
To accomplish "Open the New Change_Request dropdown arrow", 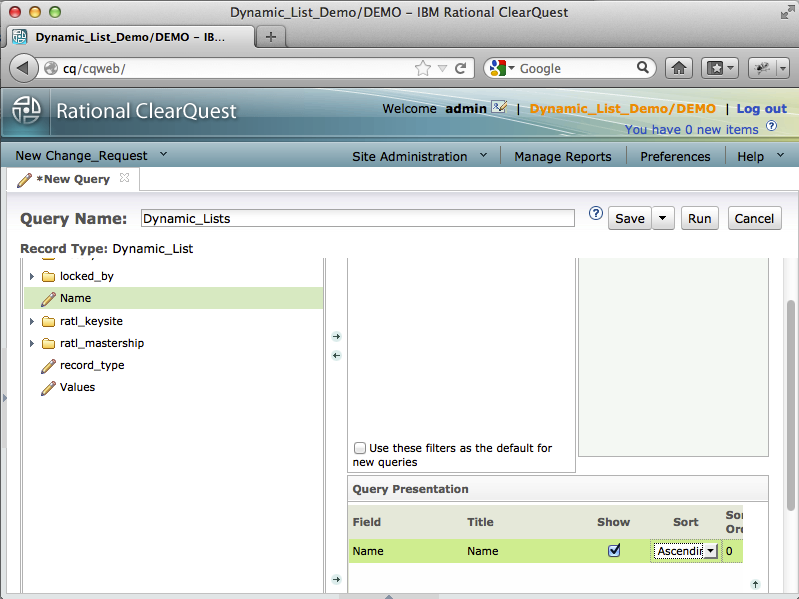I will (163, 154).
